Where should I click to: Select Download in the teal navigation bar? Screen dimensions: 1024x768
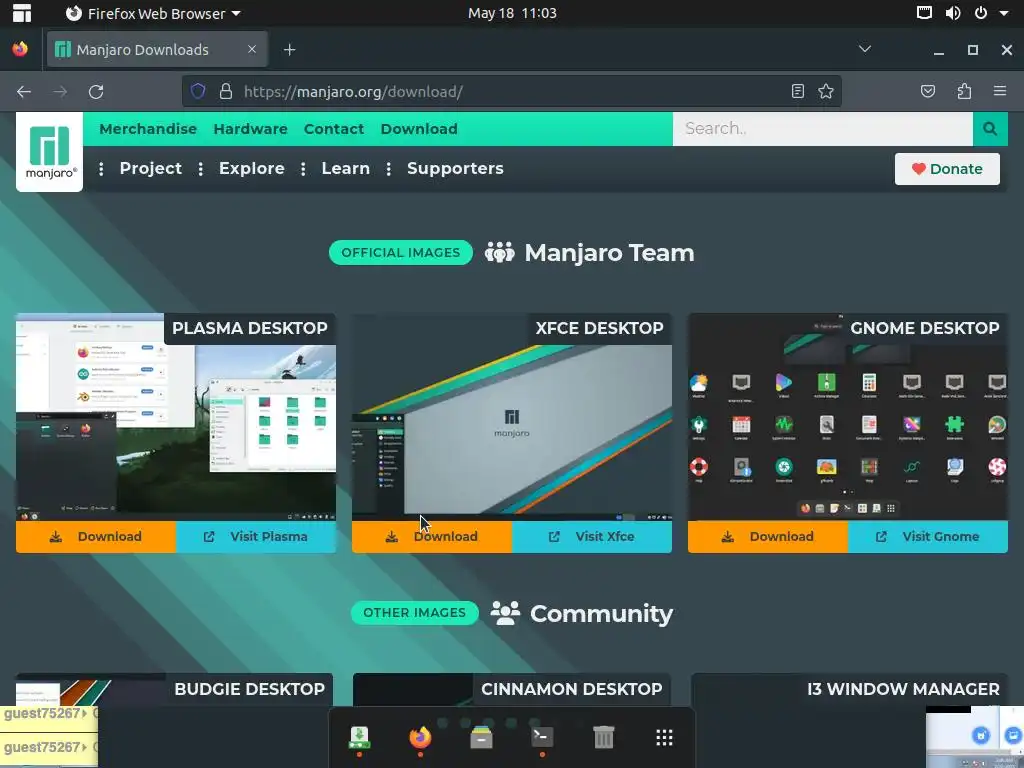(x=419, y=129)
